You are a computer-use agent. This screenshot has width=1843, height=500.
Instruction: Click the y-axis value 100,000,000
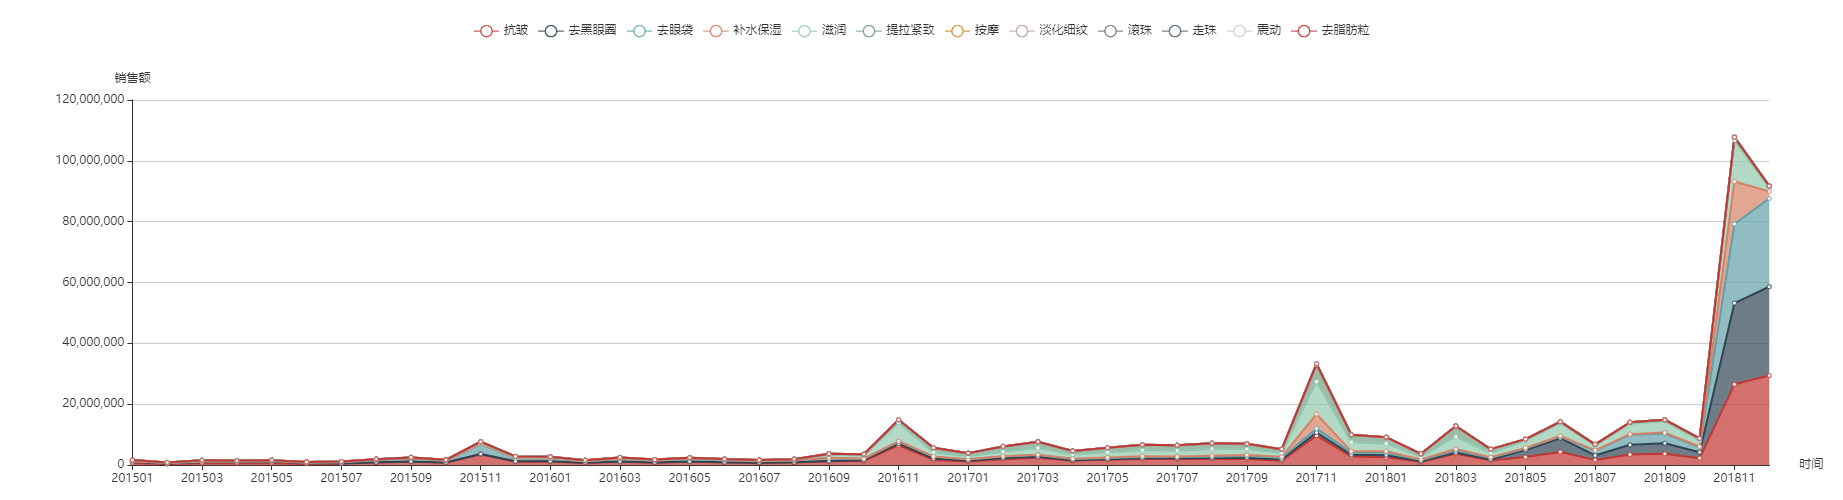point(90,160)
